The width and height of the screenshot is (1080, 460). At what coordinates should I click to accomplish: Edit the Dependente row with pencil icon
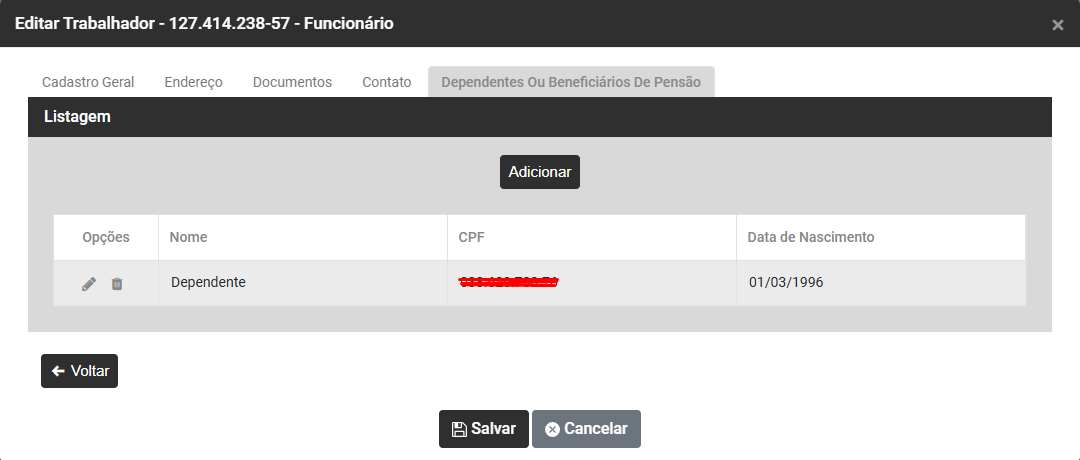89,284
